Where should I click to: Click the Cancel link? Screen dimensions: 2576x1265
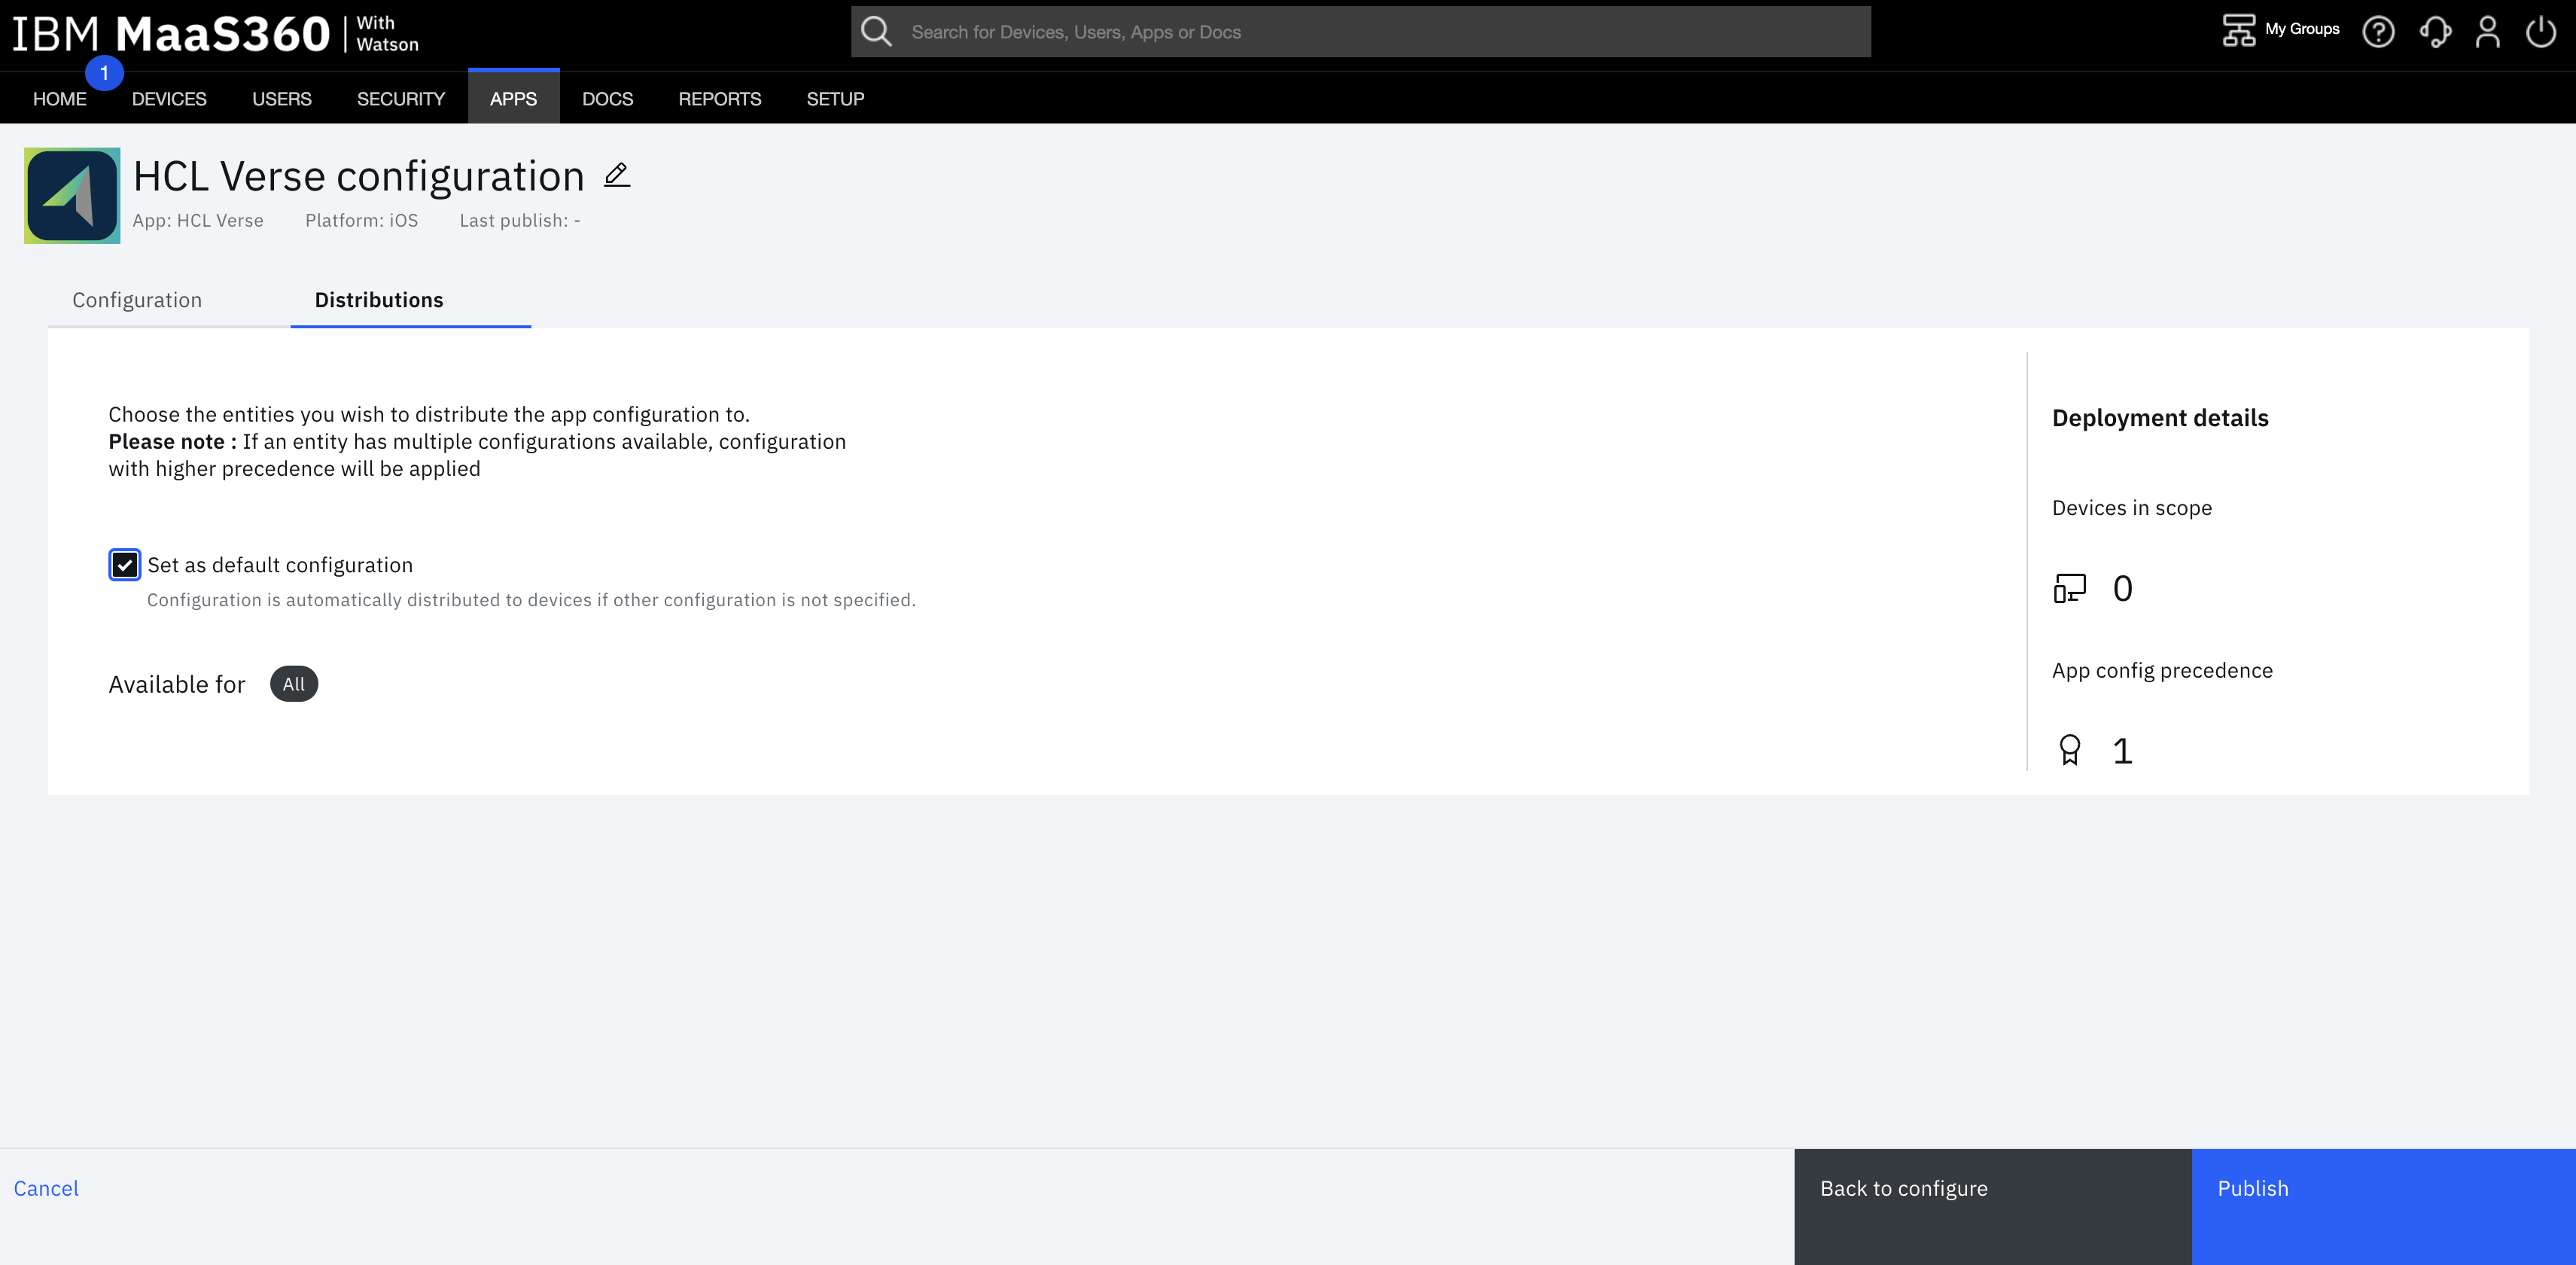(x=45, y=1188)
